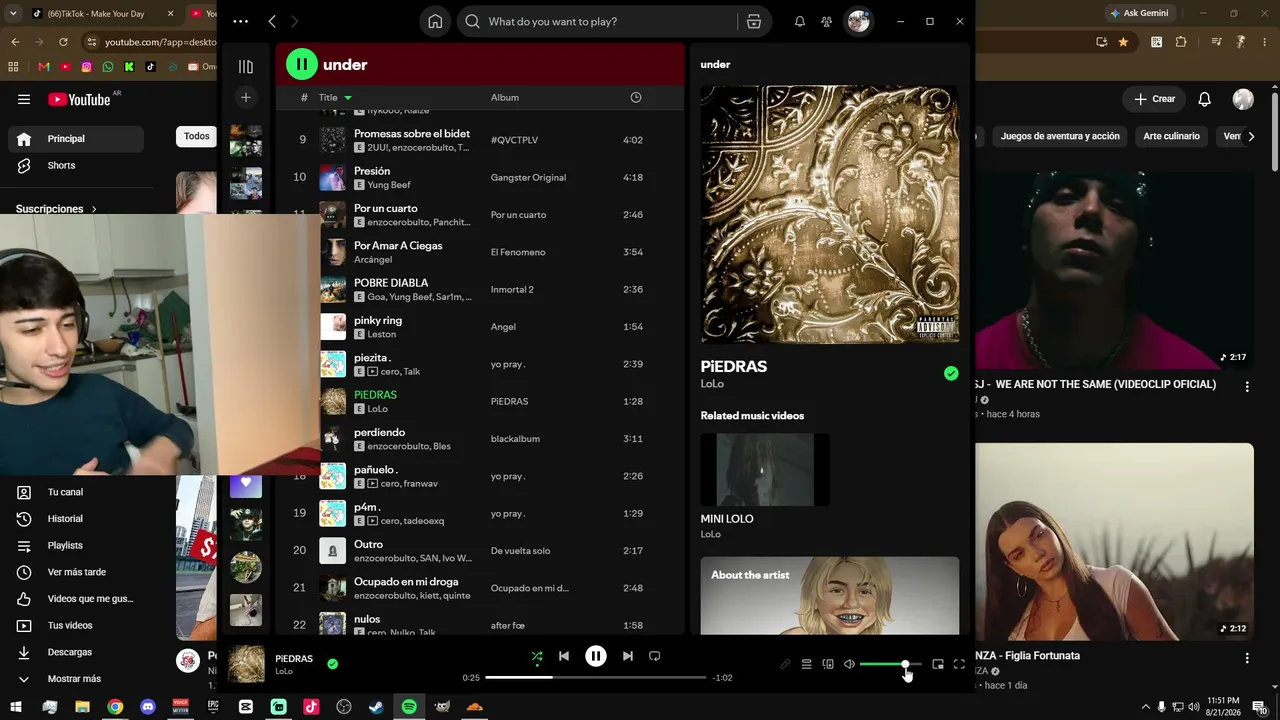The width and height of the screenshot is (1280, 720).
Task: Expand Suscripciones section in YouTube
Action: (x=57, y=209)
